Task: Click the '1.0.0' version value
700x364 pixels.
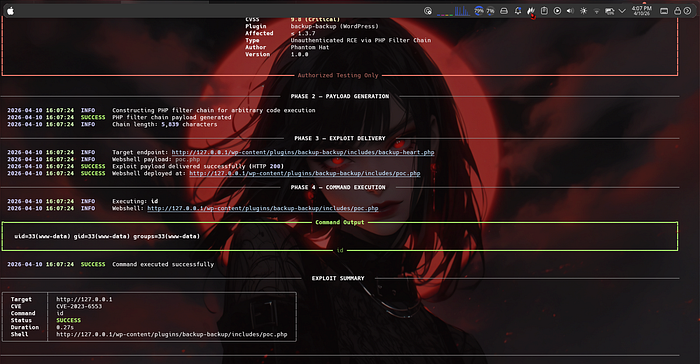Action: pos(300,54)
